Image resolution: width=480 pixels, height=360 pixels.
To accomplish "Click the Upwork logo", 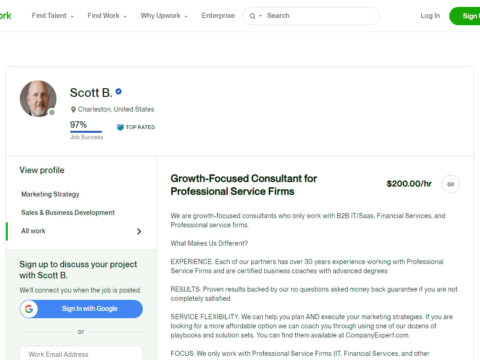I will click(5, 16).
